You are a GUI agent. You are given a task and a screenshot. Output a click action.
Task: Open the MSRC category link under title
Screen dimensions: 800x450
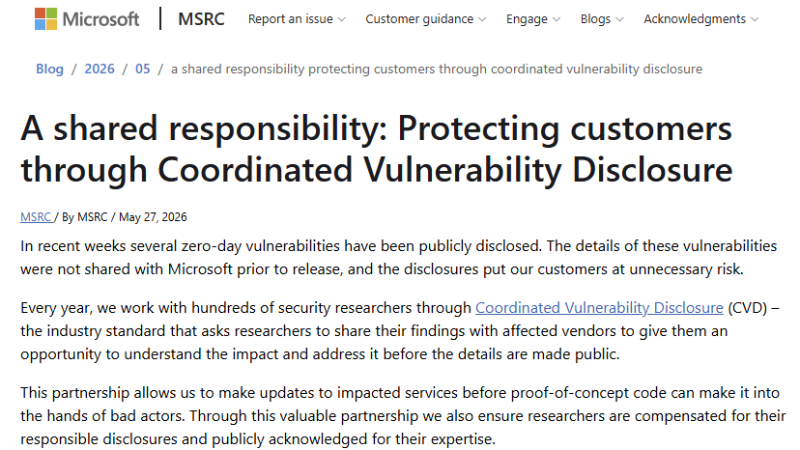click(x=36, y=217)
